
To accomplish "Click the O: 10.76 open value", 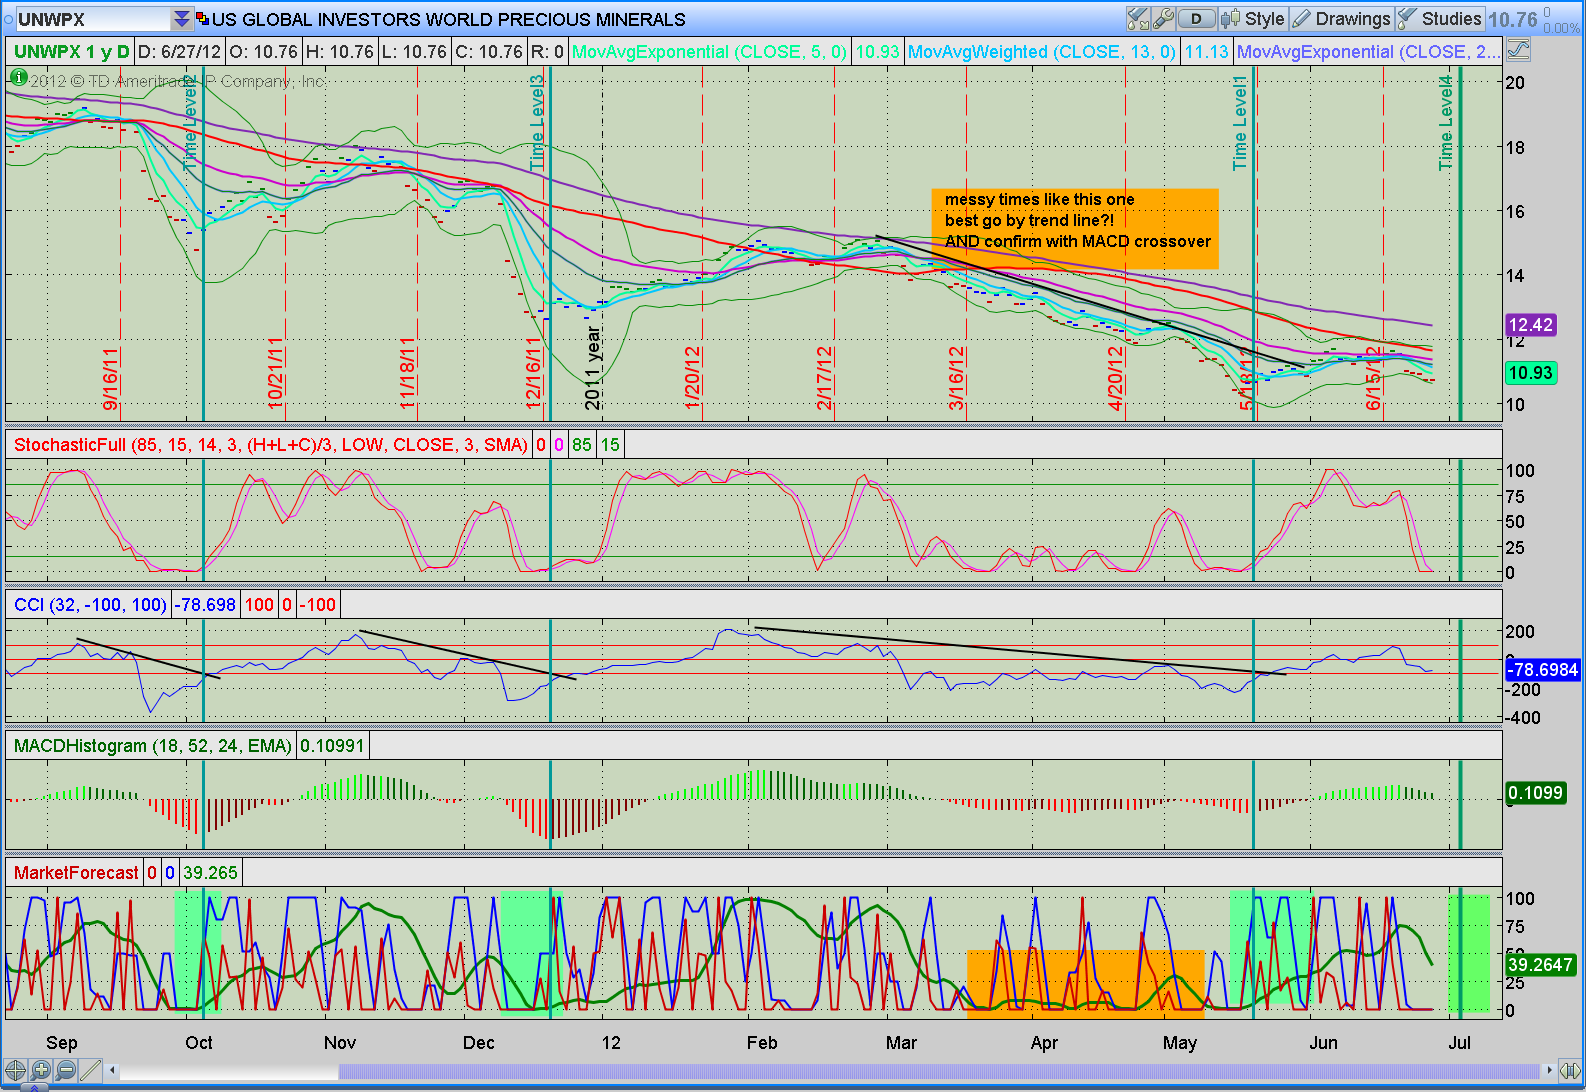I will coord(264,52).
